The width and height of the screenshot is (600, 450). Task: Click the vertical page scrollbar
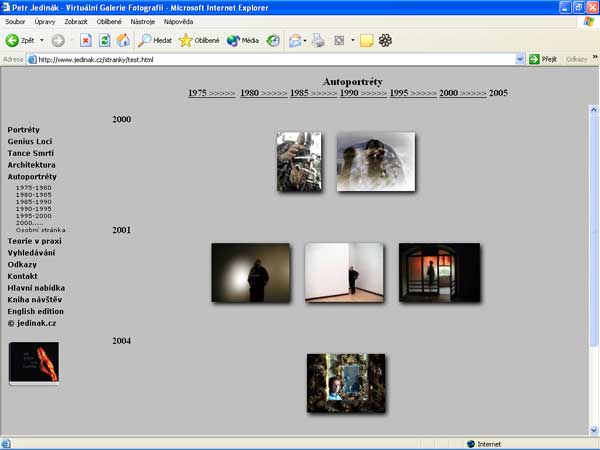(x=593, y=250)
